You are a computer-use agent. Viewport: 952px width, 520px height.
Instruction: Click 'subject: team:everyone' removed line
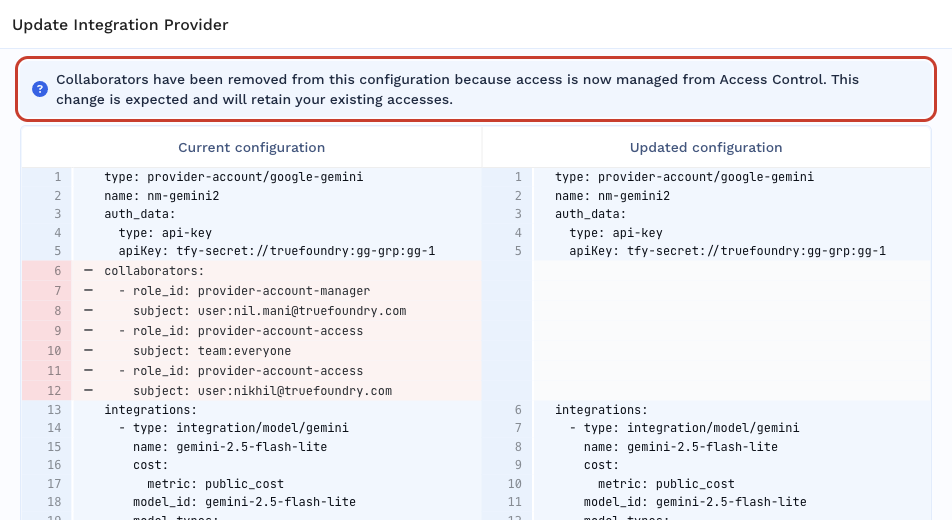click(212, 351)
